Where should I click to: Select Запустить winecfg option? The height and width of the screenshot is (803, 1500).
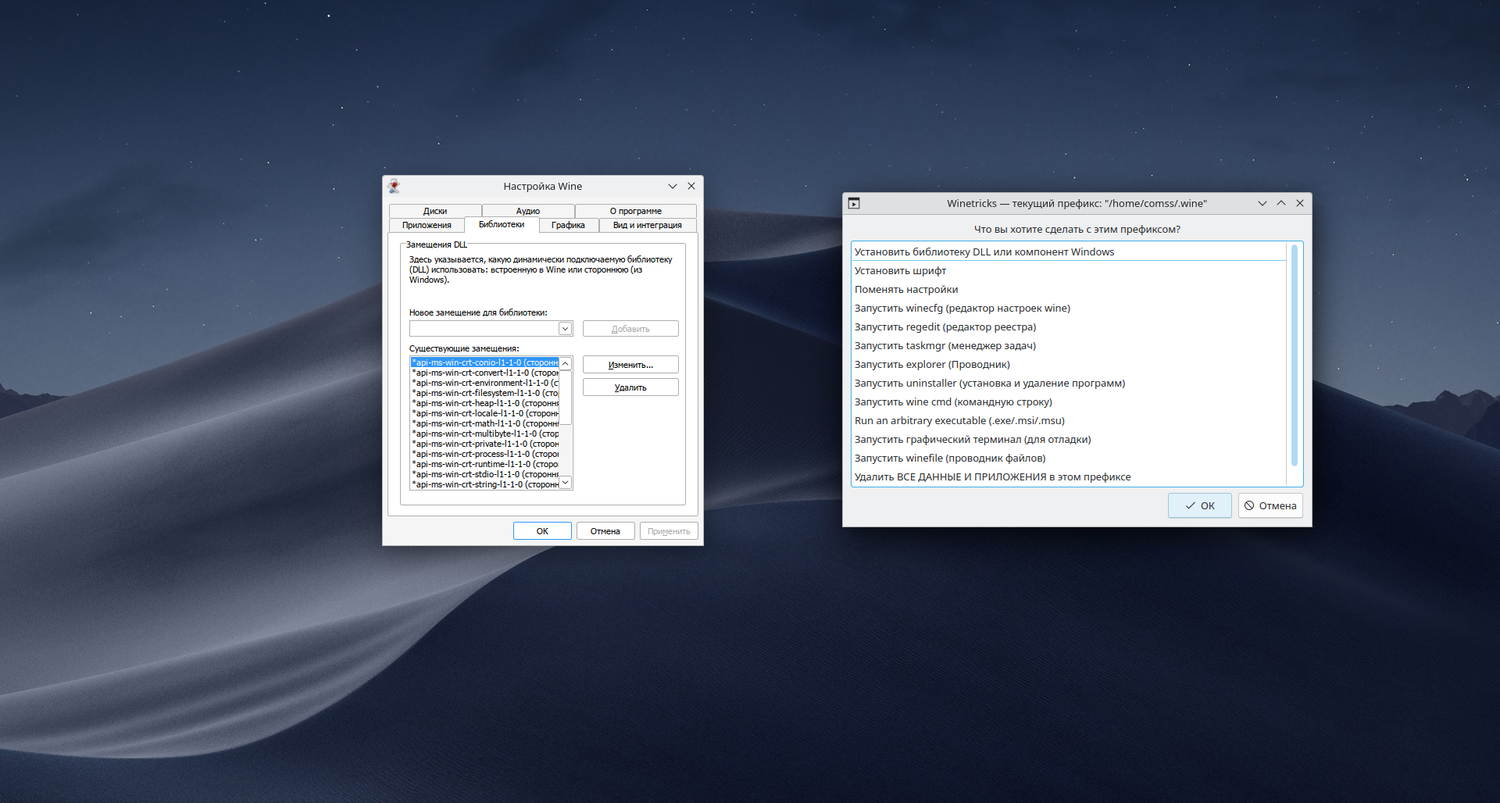(1069, 308)
